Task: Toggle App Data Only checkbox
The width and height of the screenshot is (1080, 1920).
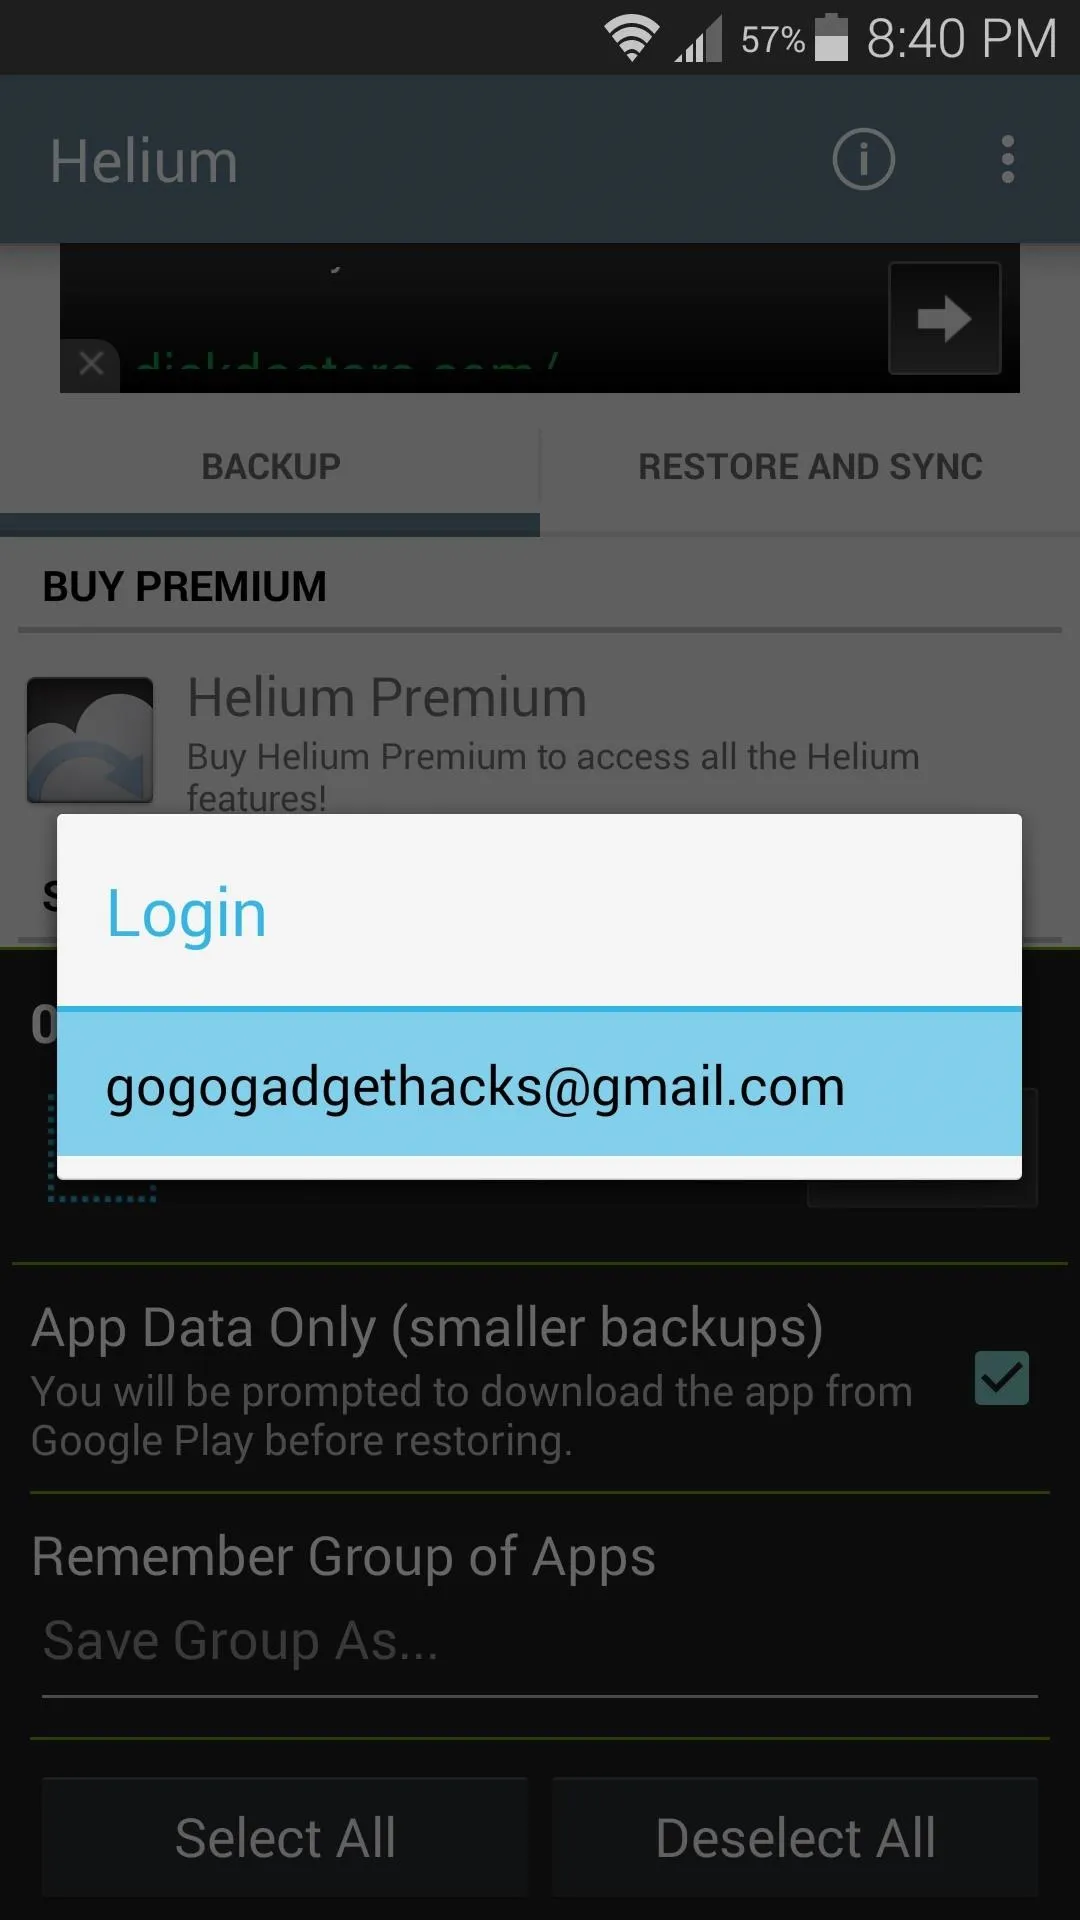Action: (1001, 1378)
